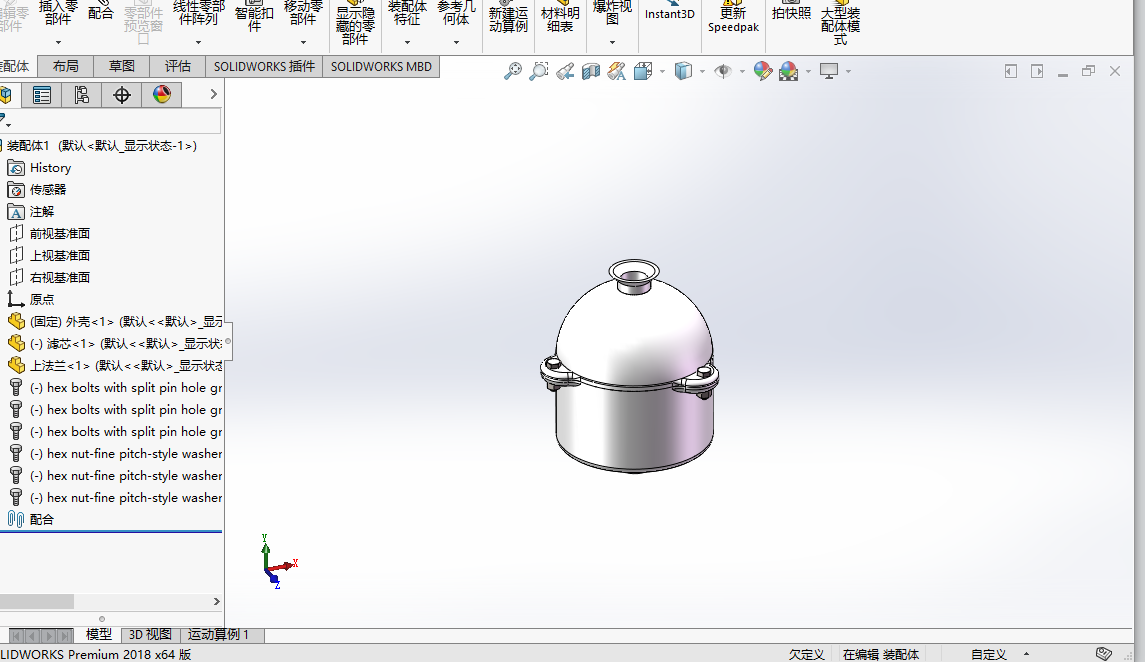
Task: Open 插入零部件 dropdown arrow
Action: pos(58,42)
